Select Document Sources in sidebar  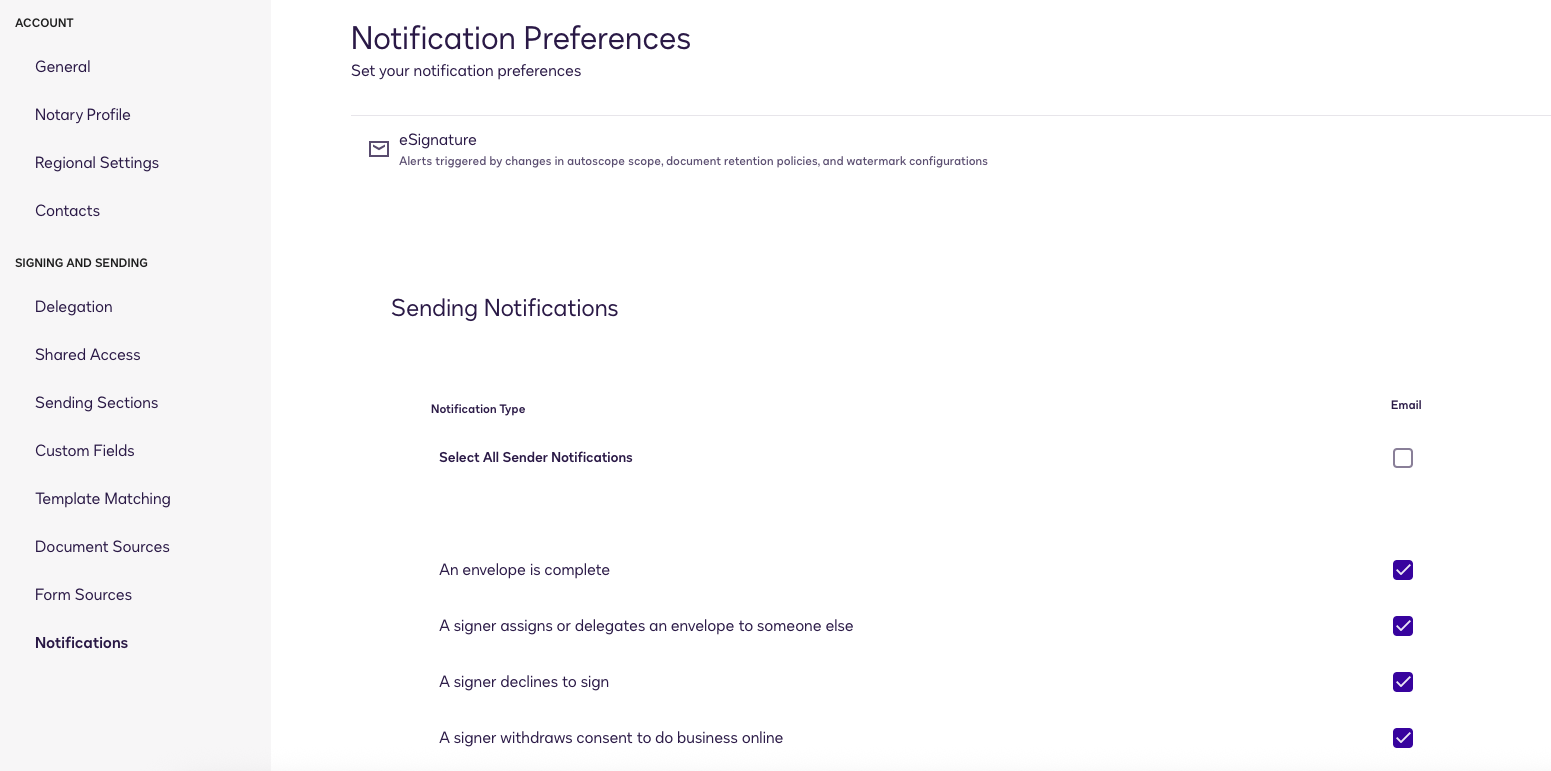[102, 547]
